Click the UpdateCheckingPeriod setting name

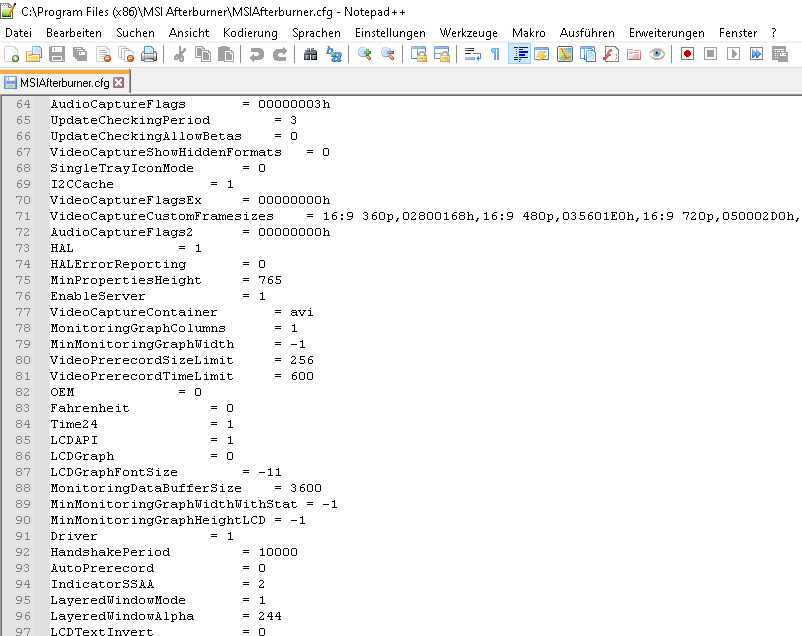(130, 120)
